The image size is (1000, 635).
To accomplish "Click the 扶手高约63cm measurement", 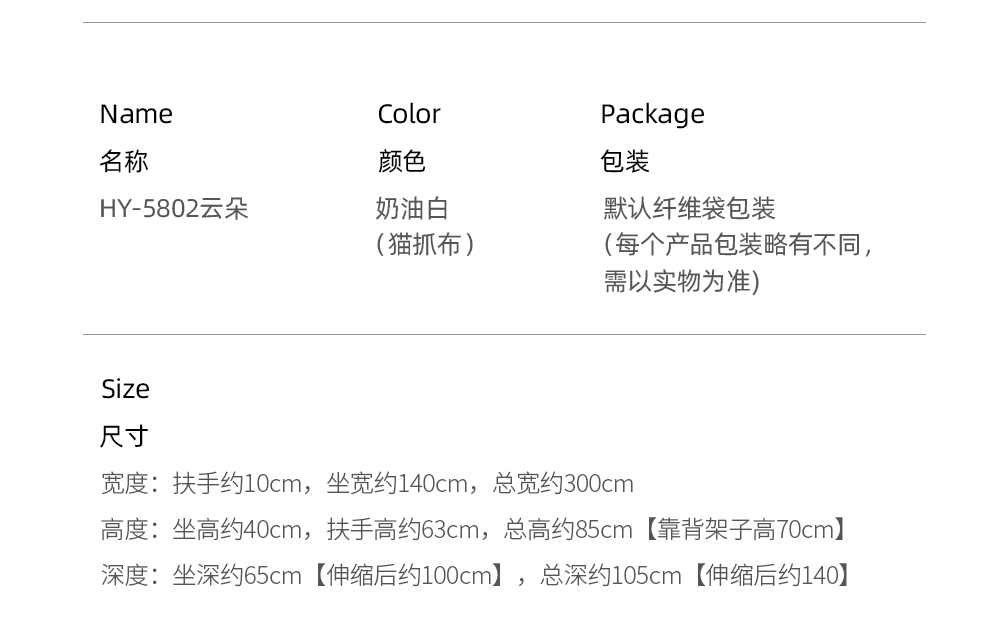I will point(403,530).
